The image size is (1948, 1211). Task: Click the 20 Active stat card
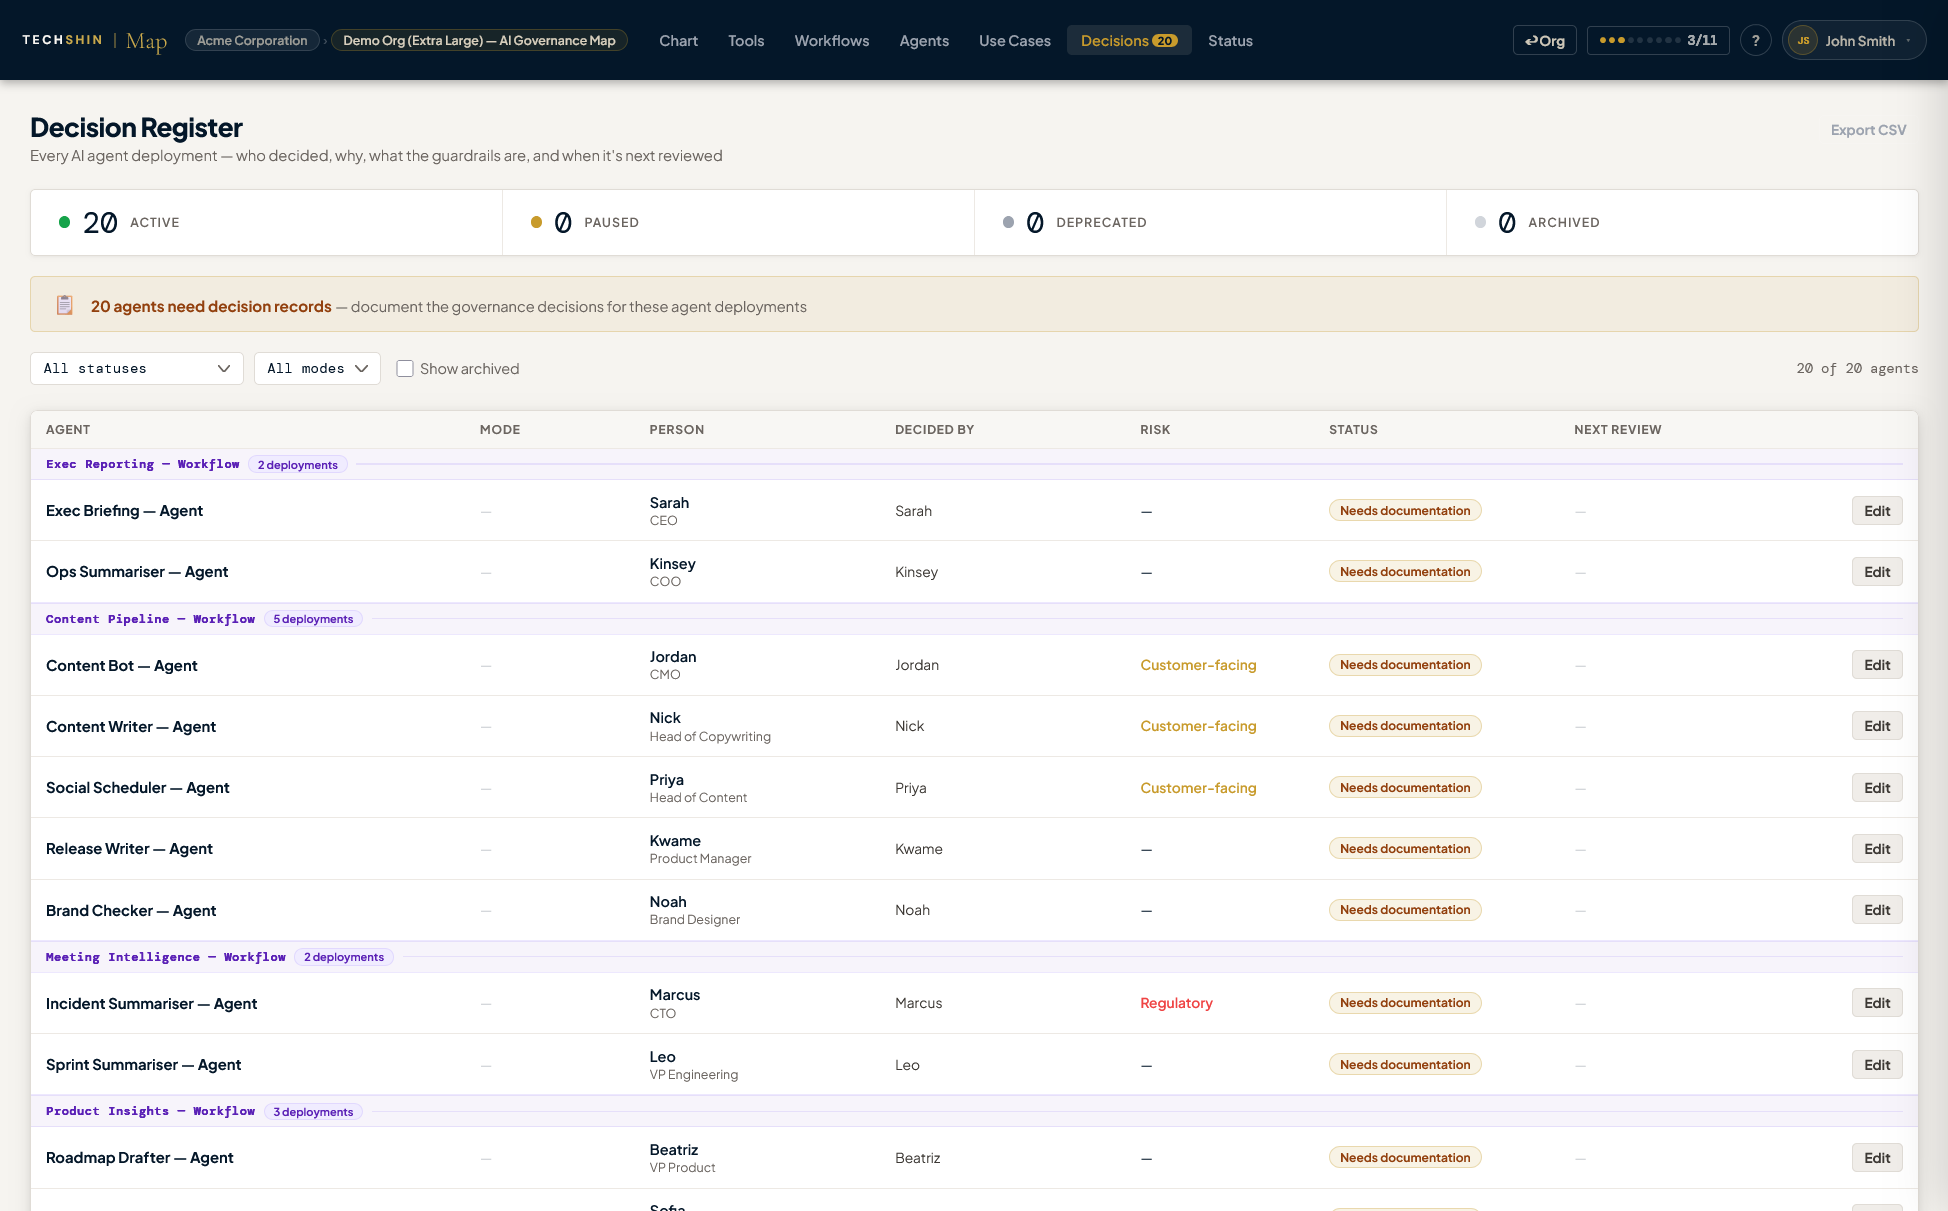tap(266, 222)
